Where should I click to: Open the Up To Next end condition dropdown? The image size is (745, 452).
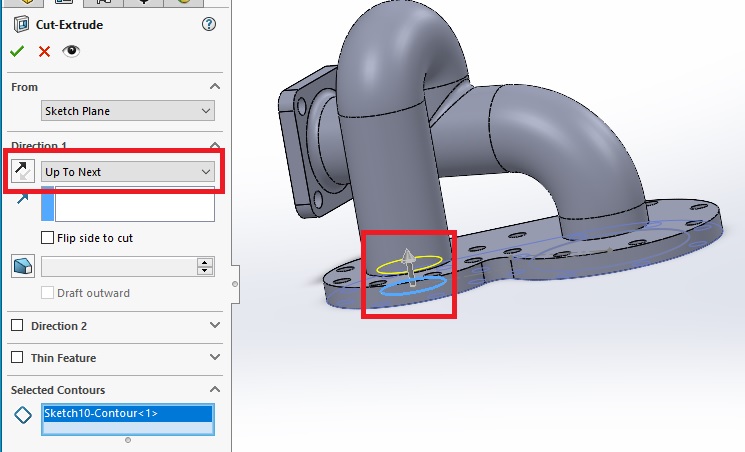[127, 172]
